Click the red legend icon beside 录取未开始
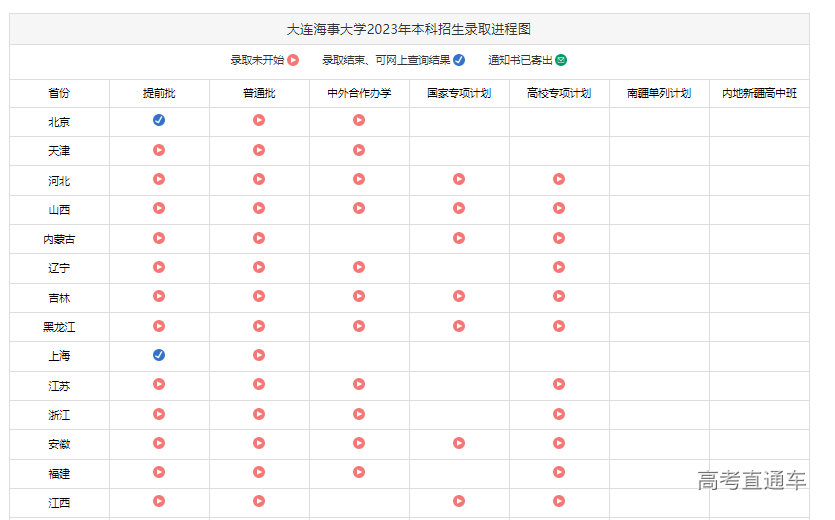835x520 pixels. coord(293,60)
